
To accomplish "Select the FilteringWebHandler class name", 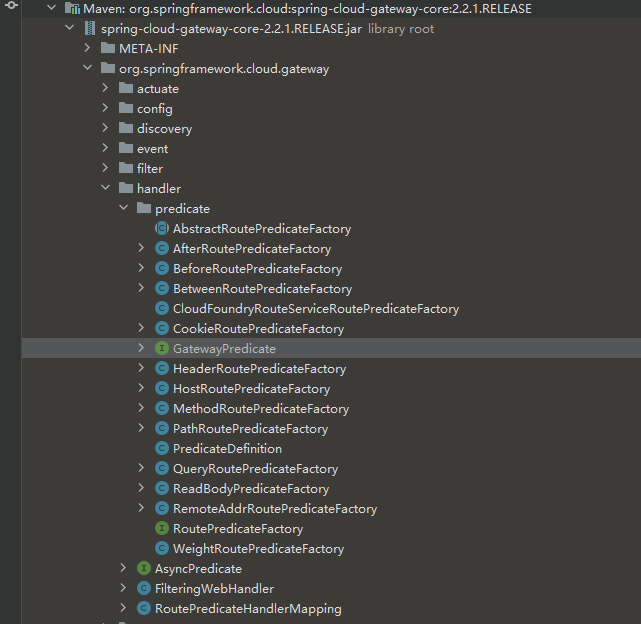I will [x=214, y=588].
